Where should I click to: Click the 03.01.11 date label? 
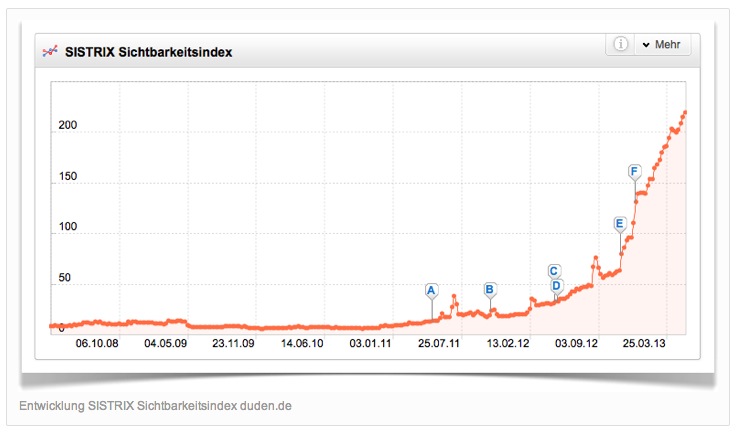click(x=369, y=343)
